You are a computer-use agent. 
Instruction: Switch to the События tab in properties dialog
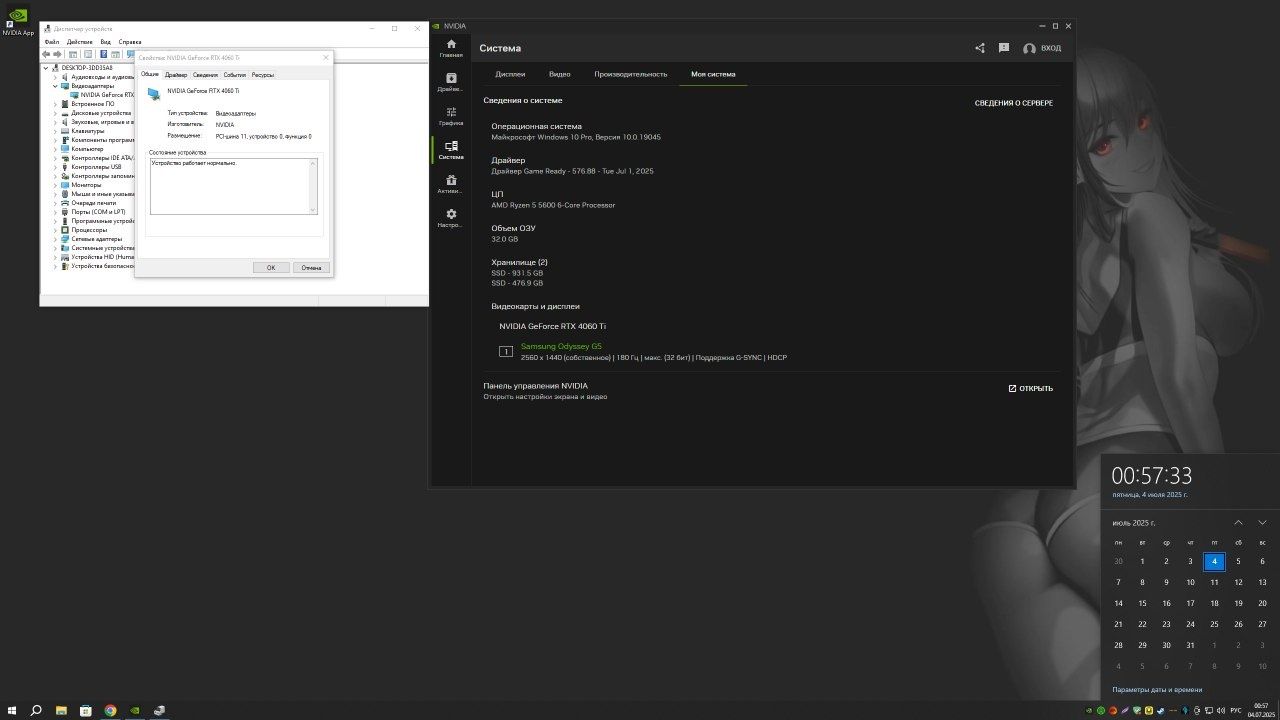click(235, 75)
